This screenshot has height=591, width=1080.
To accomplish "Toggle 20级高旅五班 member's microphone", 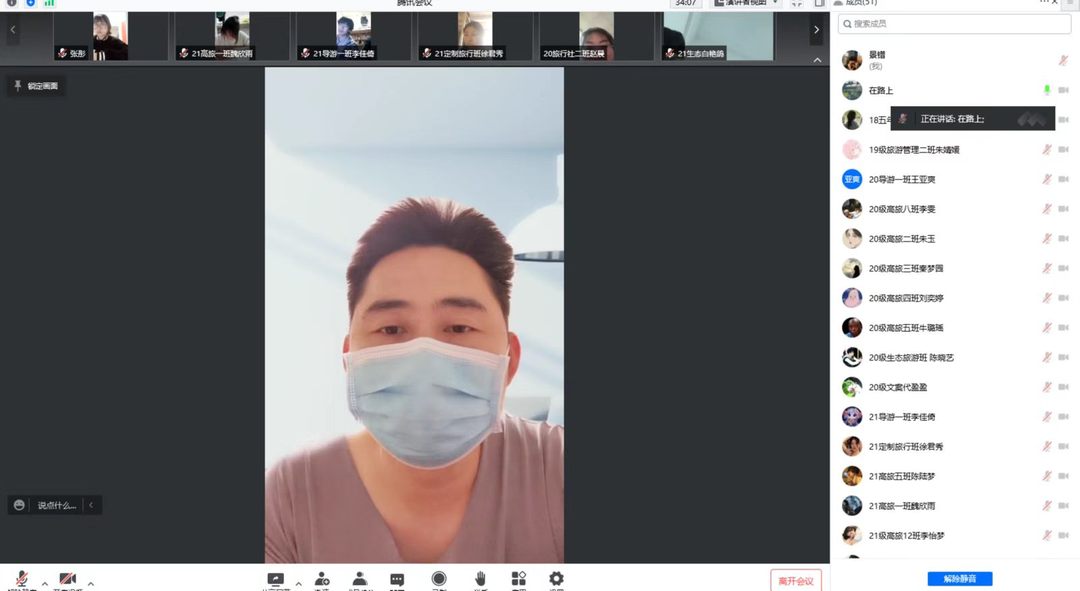I will tap(1047, 327).
